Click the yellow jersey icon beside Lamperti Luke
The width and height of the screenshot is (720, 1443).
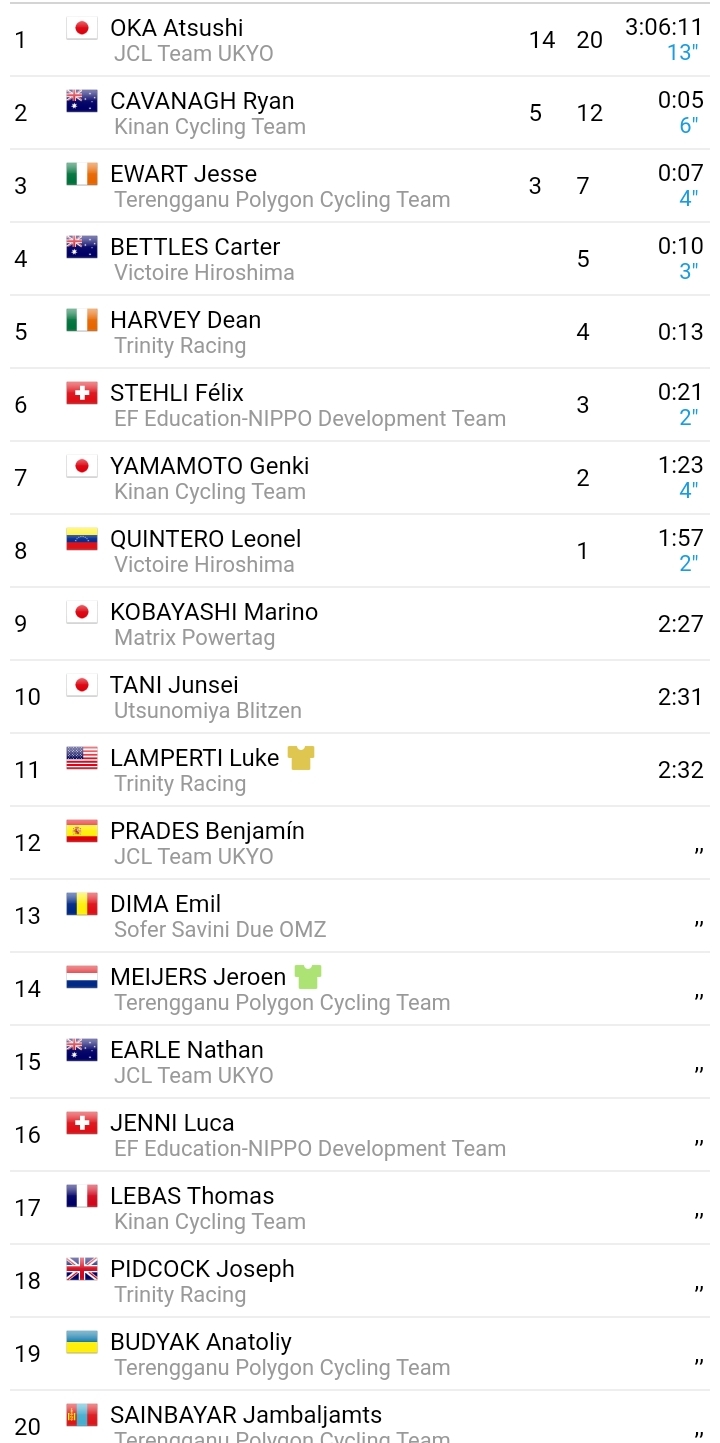click(x=301, y=758)
